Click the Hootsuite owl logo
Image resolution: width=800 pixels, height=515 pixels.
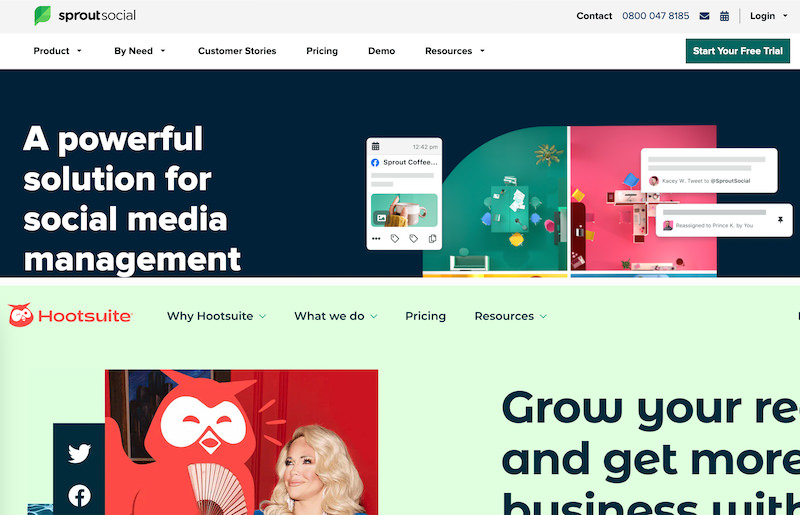21,315
